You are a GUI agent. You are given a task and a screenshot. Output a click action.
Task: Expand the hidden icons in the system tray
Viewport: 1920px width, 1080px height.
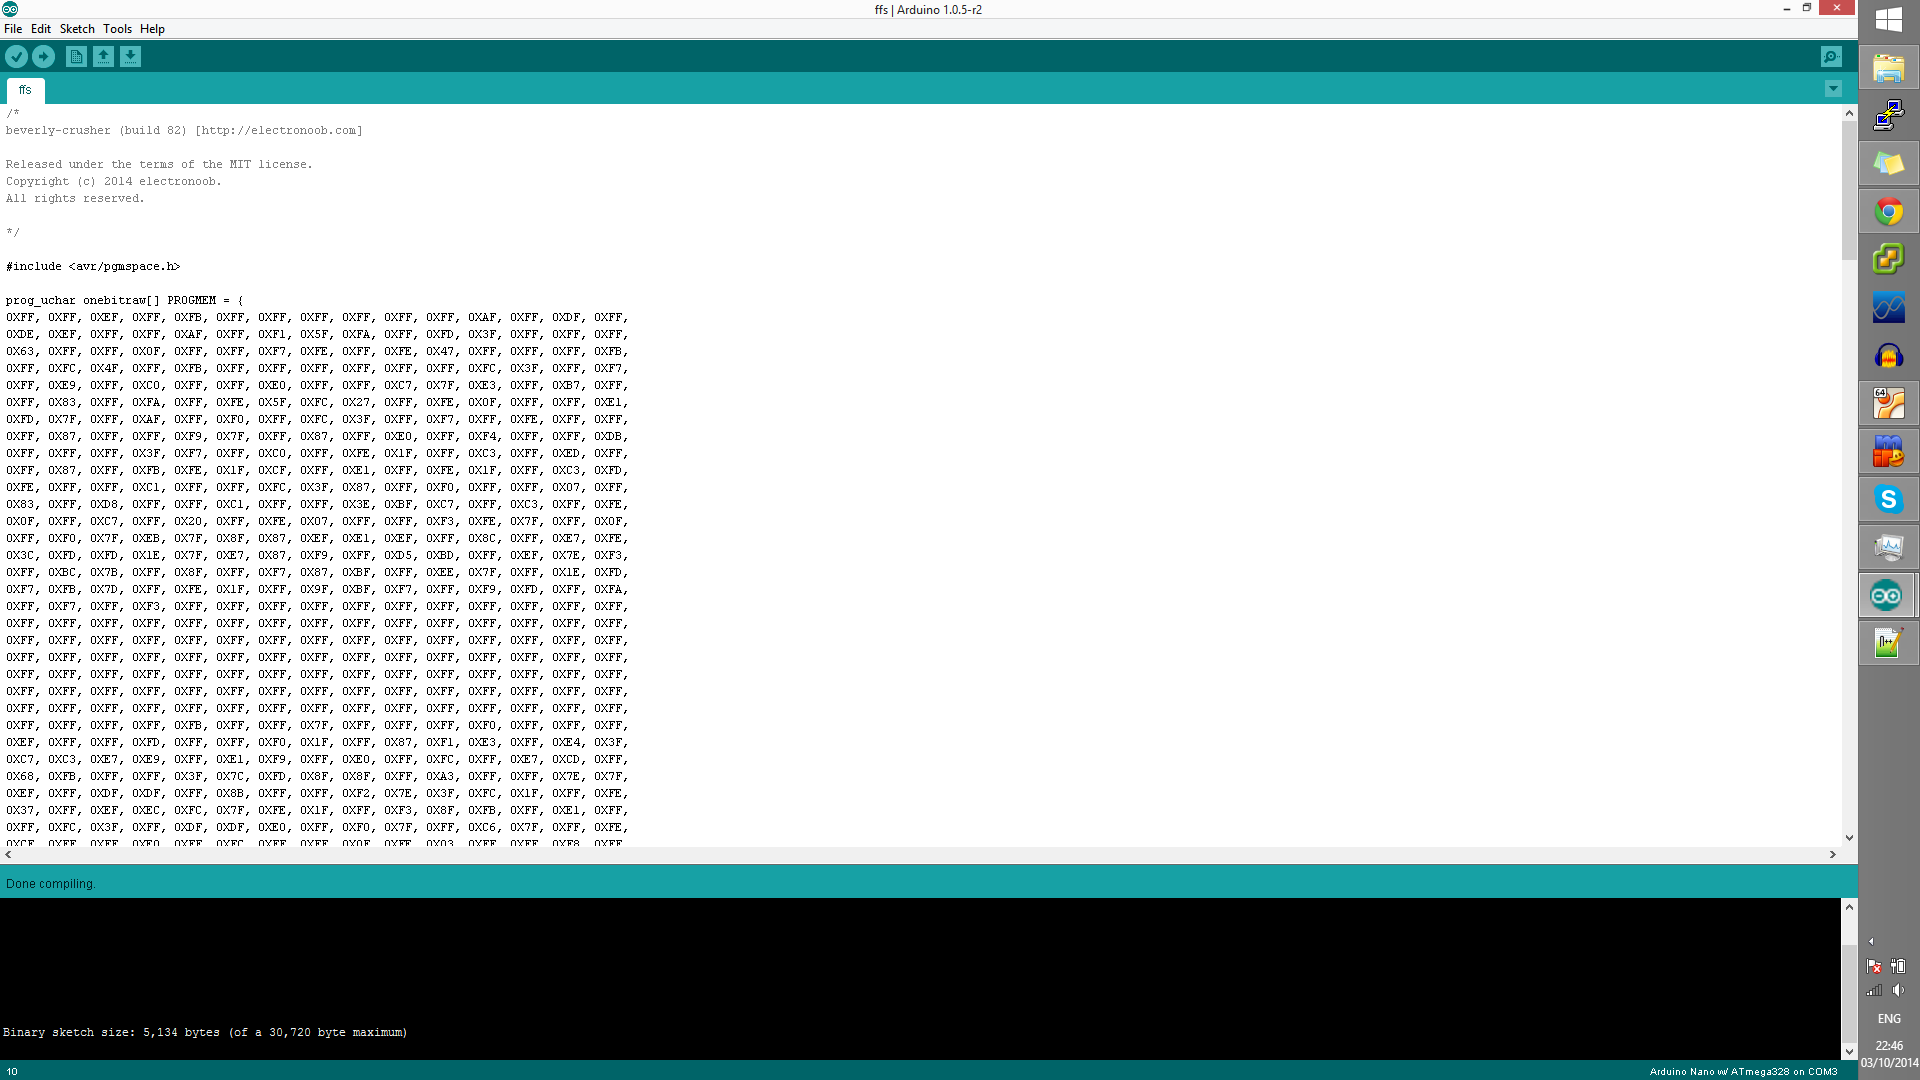(x=1870, y=941)
